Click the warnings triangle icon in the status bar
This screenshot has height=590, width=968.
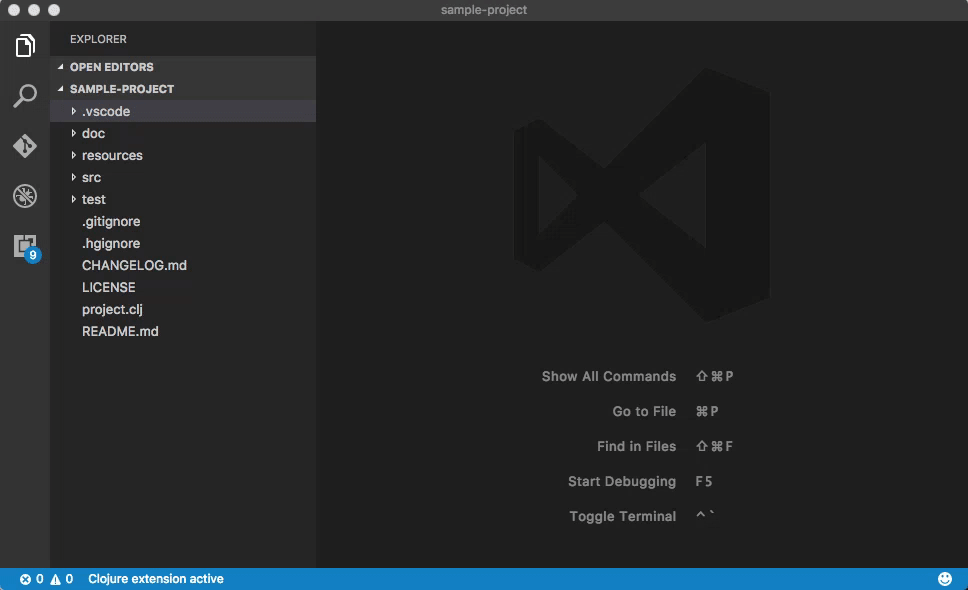[56, 579]
